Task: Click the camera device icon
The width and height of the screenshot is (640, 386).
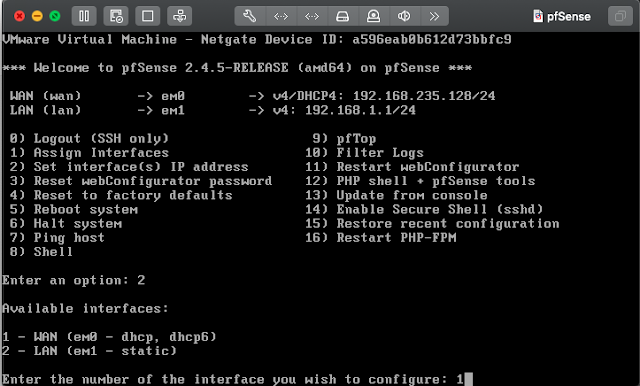Action: pyautogui.click(x=373, y=16)
